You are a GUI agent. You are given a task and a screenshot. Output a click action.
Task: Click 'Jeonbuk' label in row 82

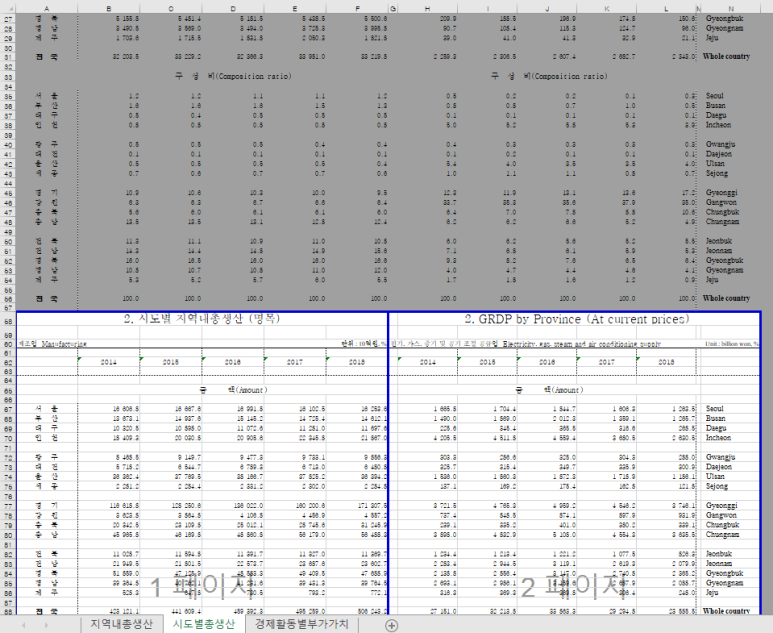pyautogui.click(x=719, y=554)
